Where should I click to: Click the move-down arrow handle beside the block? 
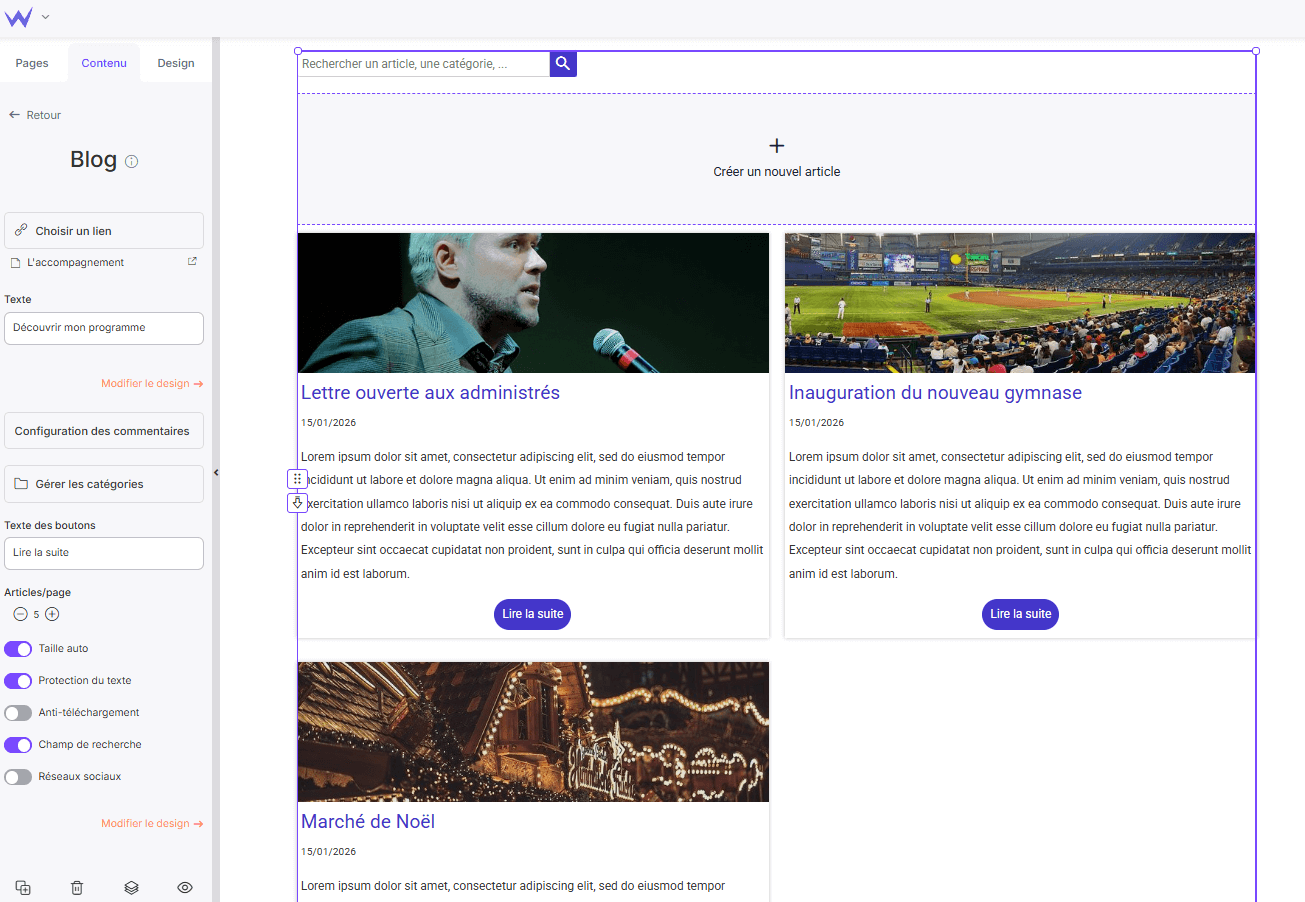(297, 502)
